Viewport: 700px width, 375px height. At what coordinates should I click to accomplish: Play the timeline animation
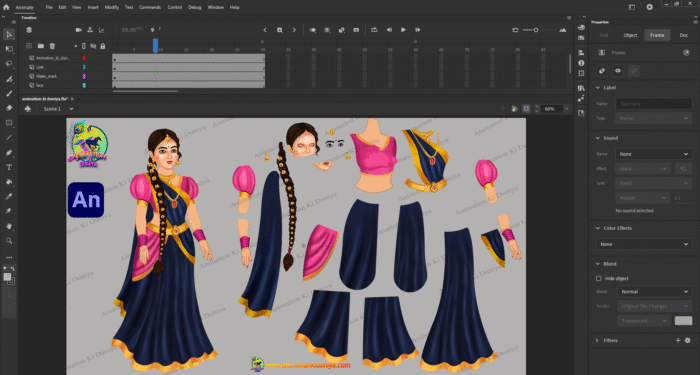(x=404, y=30)
